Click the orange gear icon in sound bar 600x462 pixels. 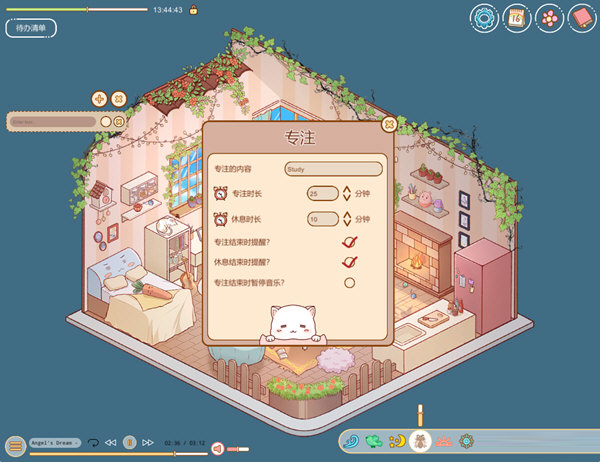pos(466,440)
